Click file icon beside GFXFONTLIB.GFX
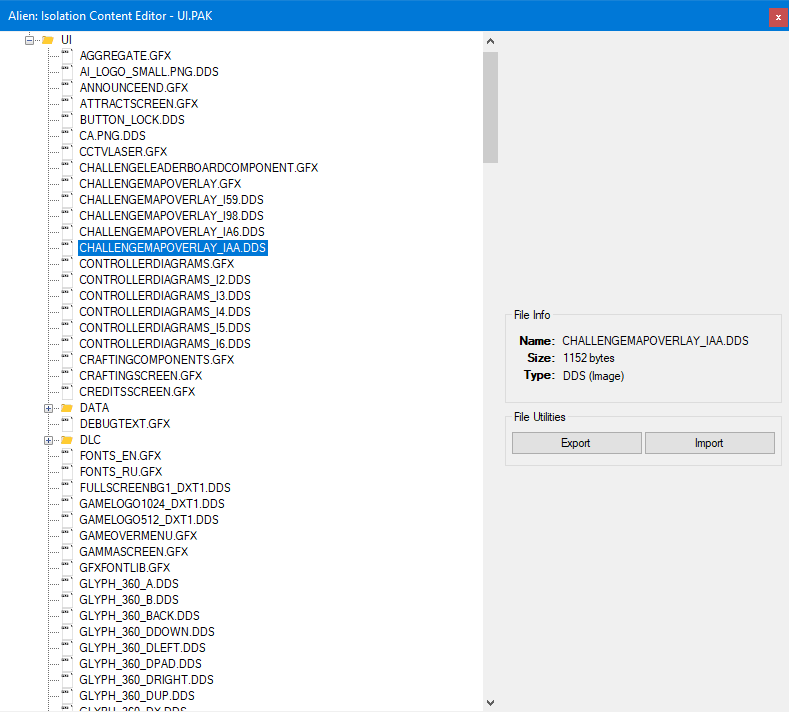The image size is (789, 712). coord(67,568)
